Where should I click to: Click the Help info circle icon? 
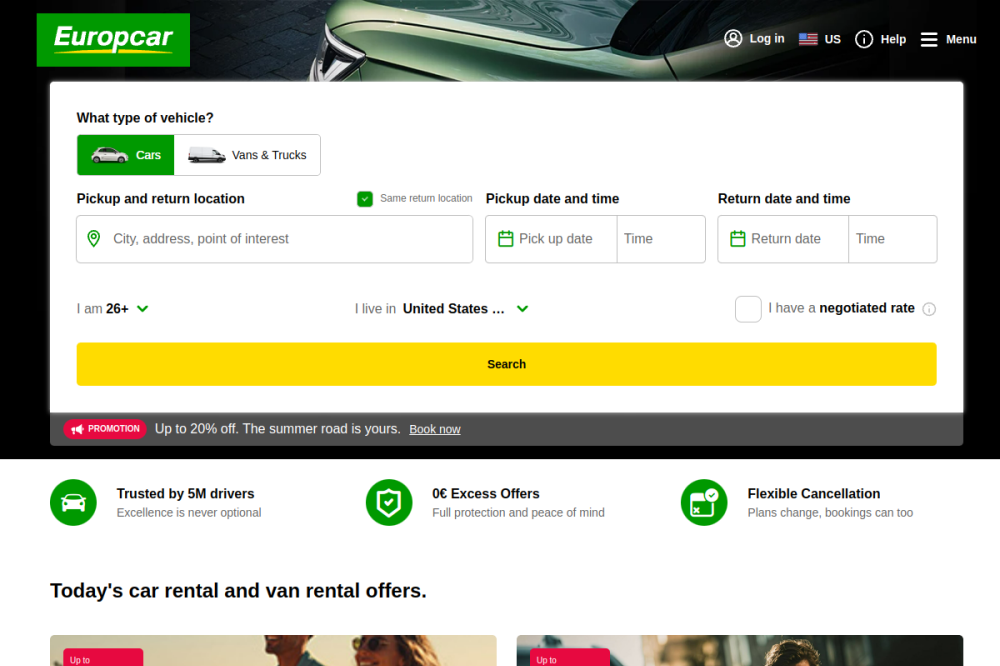(x=864, y=40)
